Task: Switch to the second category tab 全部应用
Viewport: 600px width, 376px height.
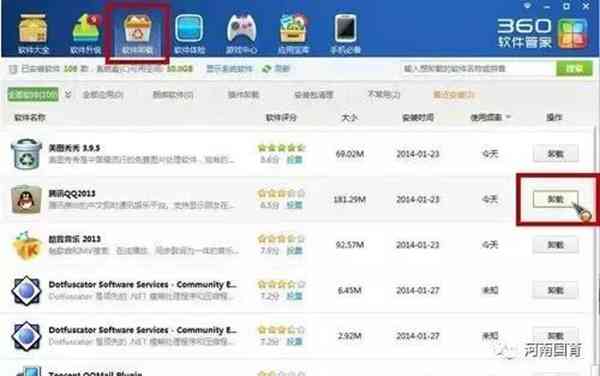Action: (x=103, y=94)
